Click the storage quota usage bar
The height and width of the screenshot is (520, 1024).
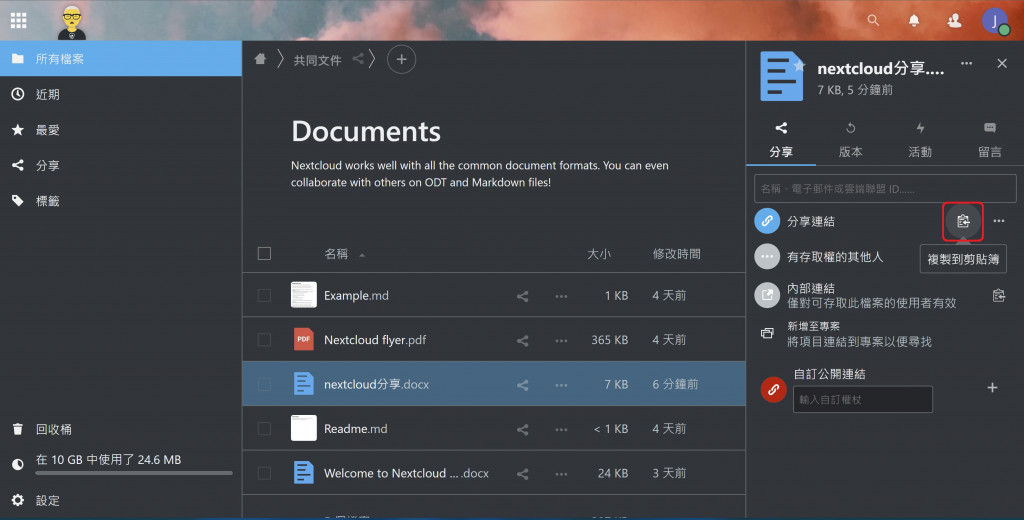pyautogui.click(x=134, y=473)
